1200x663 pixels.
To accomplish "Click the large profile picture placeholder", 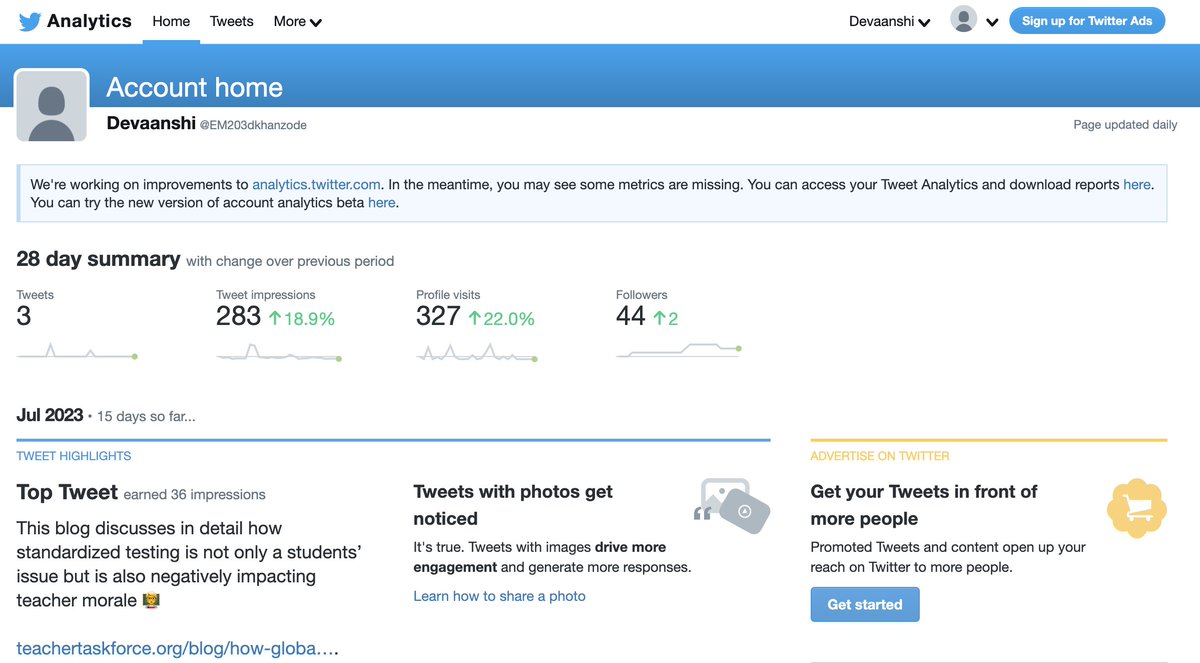I will (x=52, y=105).
